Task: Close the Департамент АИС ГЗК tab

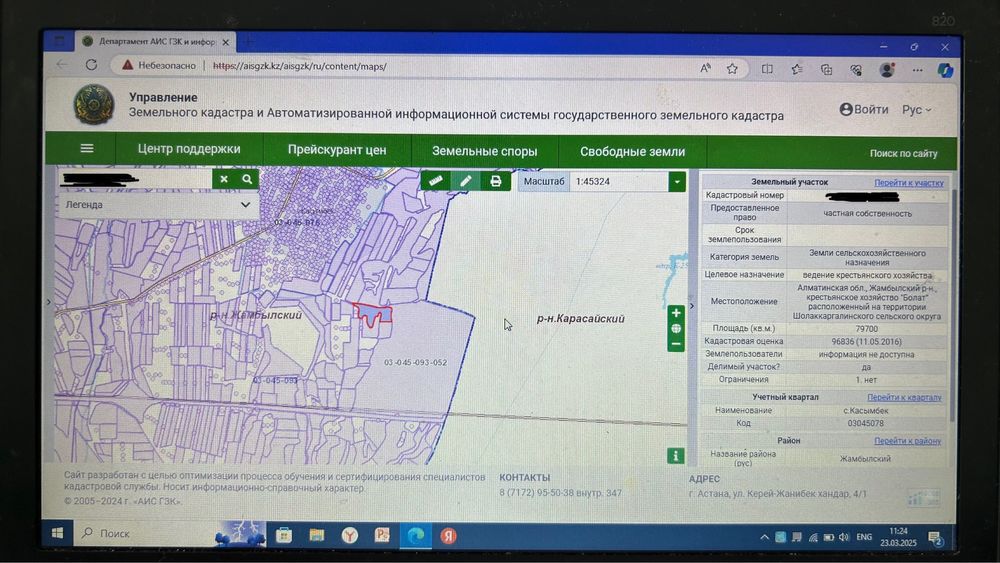Action: click(225, 42)
